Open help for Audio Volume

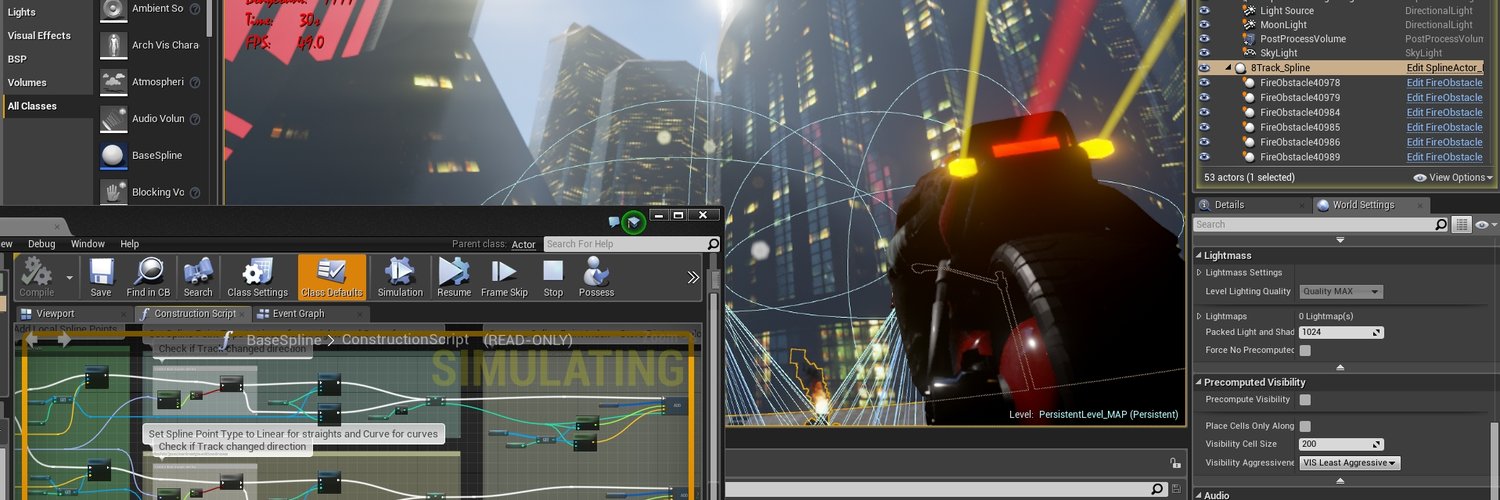point(195,119)
